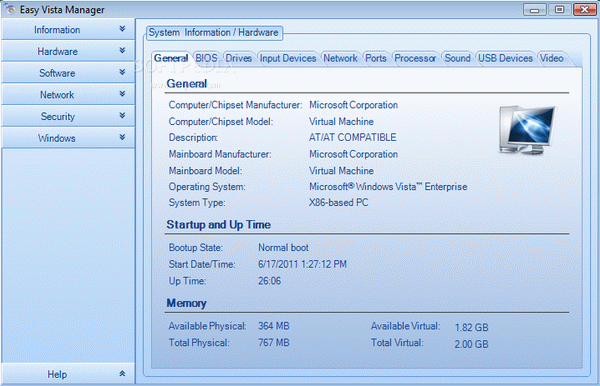Expand the Windows section chevron
600x386 pixels.
point(122,137)
